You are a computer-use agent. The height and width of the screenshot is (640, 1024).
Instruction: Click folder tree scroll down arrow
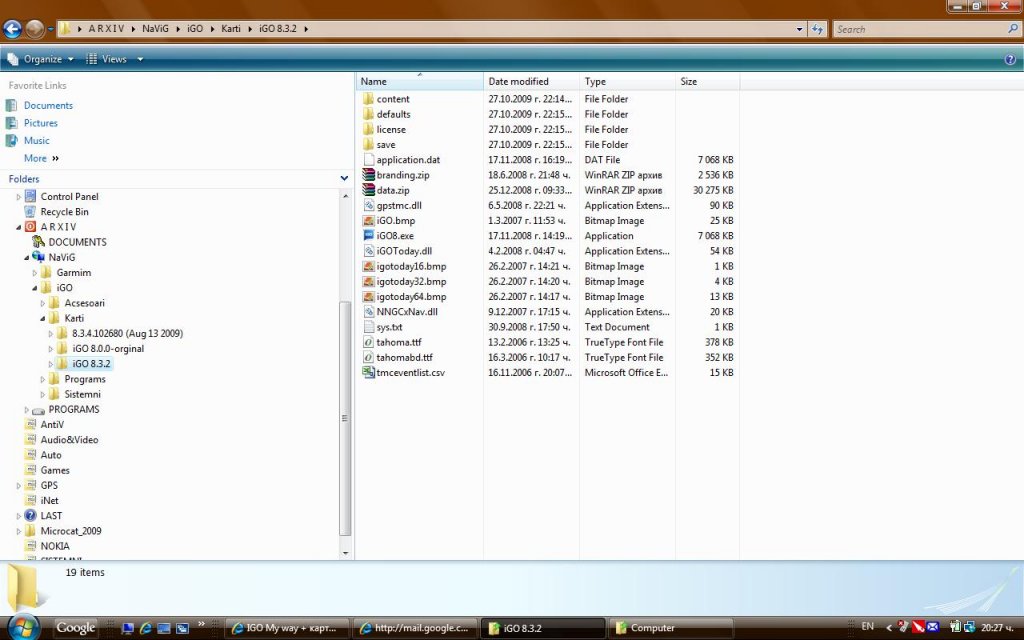(345, 553)
